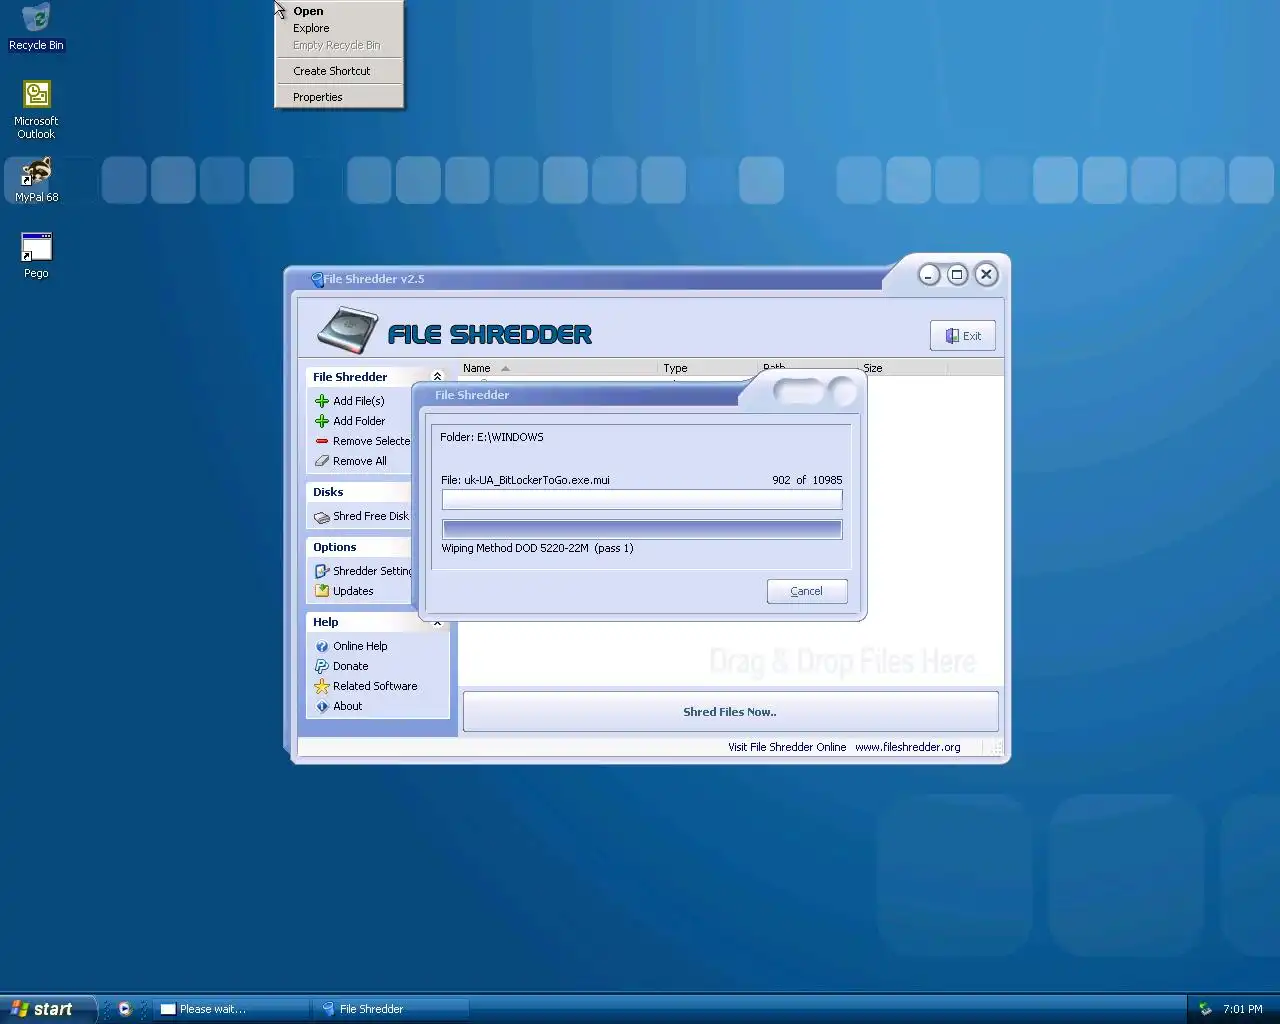Viewport: 1280px width, 1024px height.
Task: Collapse the Help sidebar panel
Action: 437,622
